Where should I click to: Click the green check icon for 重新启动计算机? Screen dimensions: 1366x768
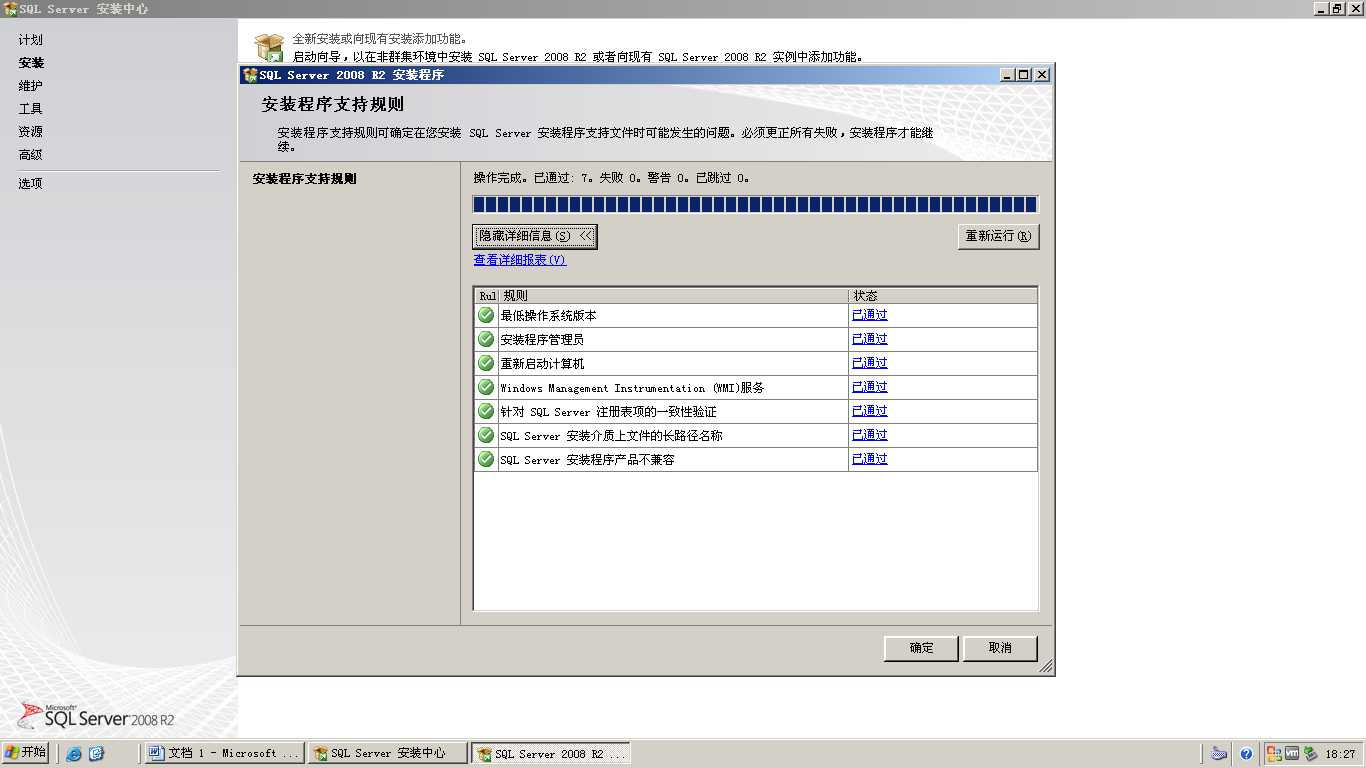click(x=486, y=363)
